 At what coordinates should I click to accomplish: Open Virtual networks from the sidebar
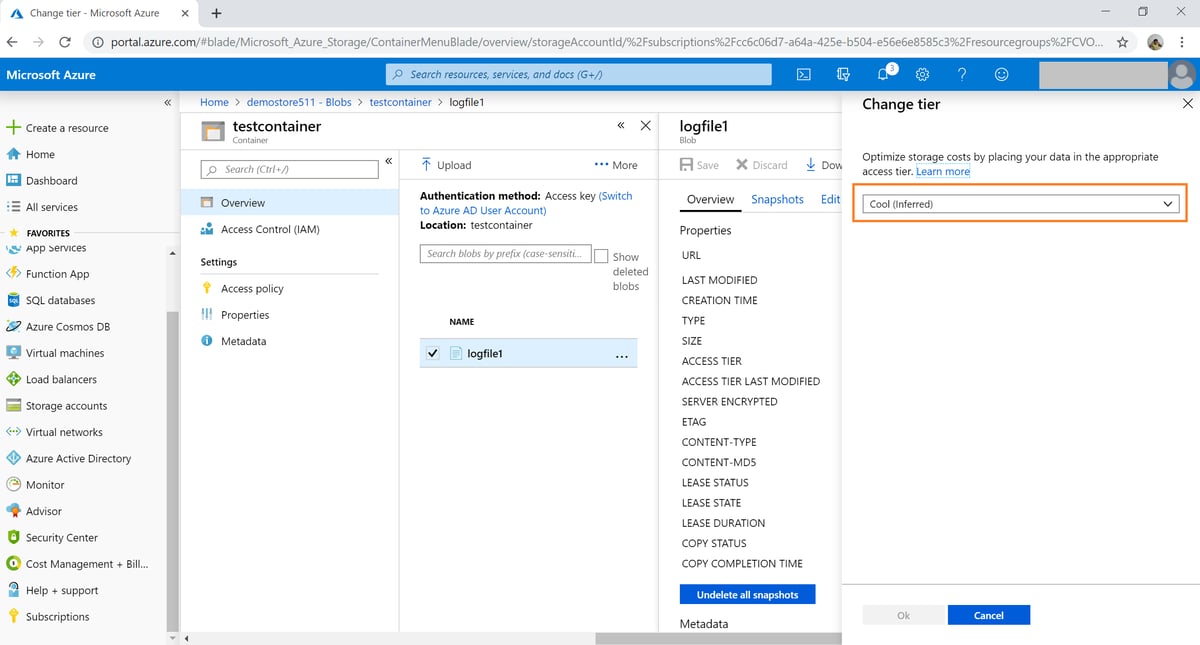point(64,432)
